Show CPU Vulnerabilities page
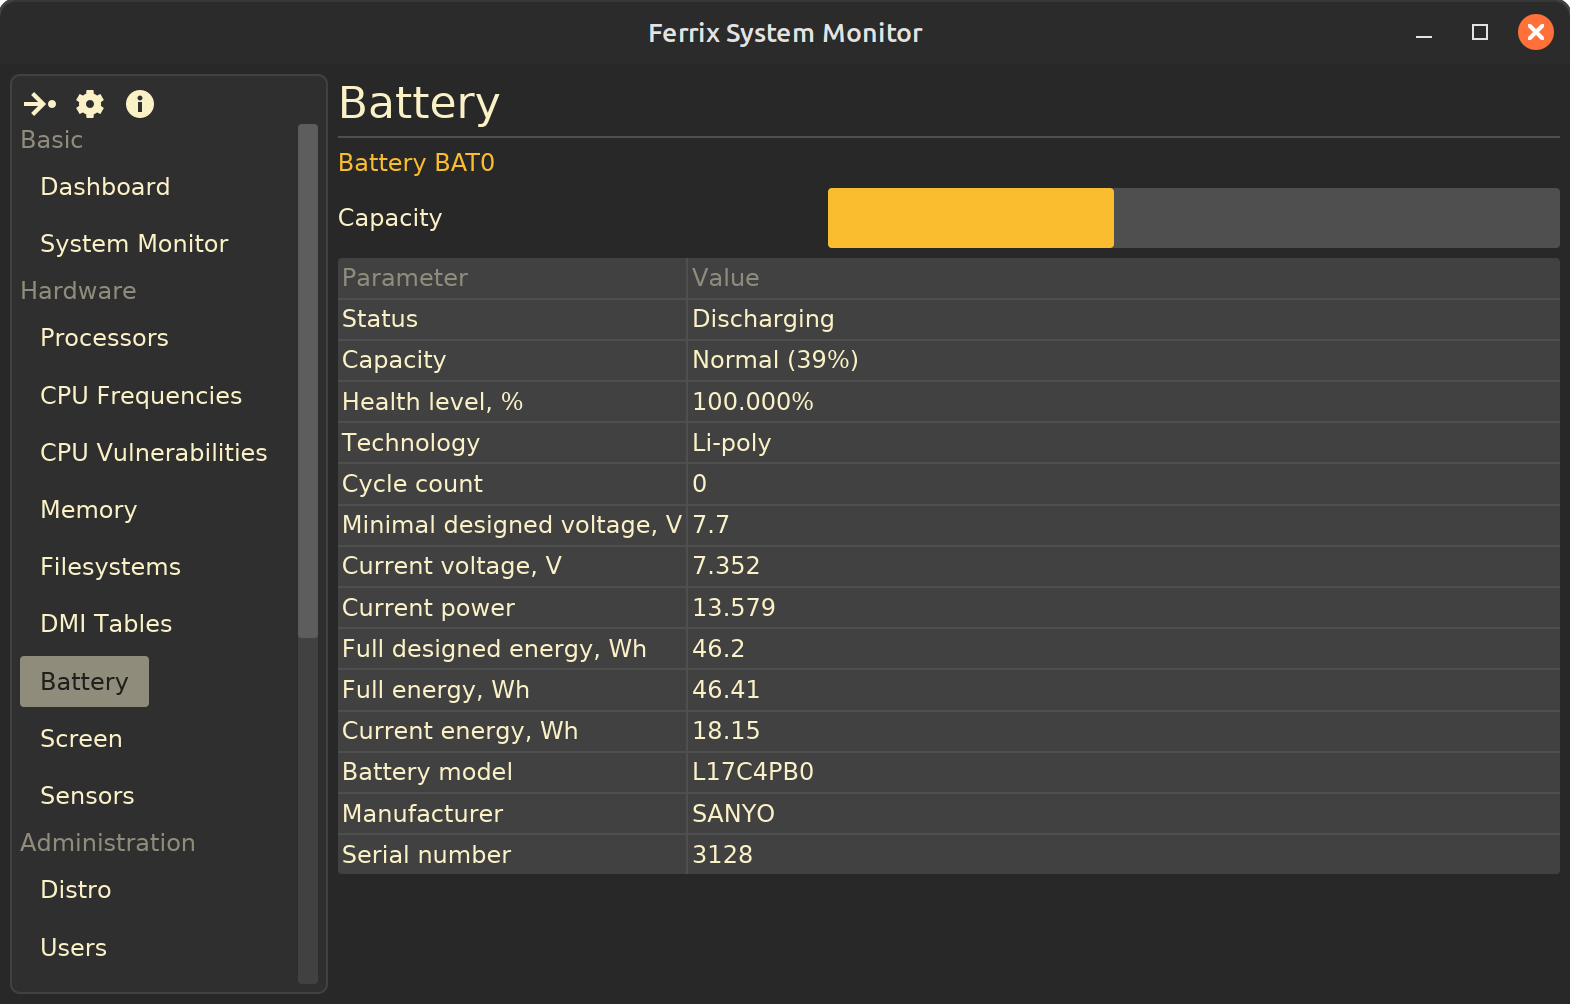This screenshot has height=1004, width=1570. [x=153, y=453]
